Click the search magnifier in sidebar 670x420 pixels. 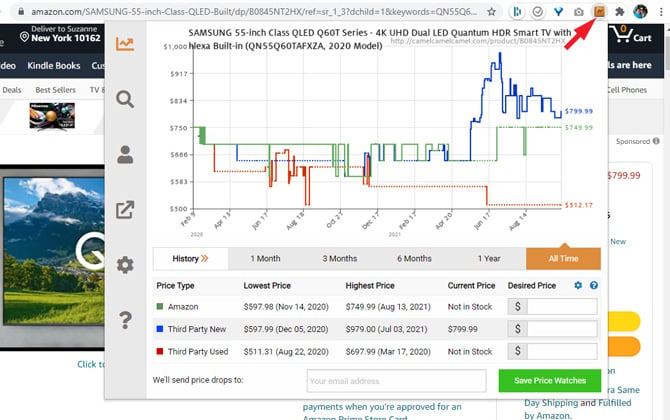[x=125, y=99]
